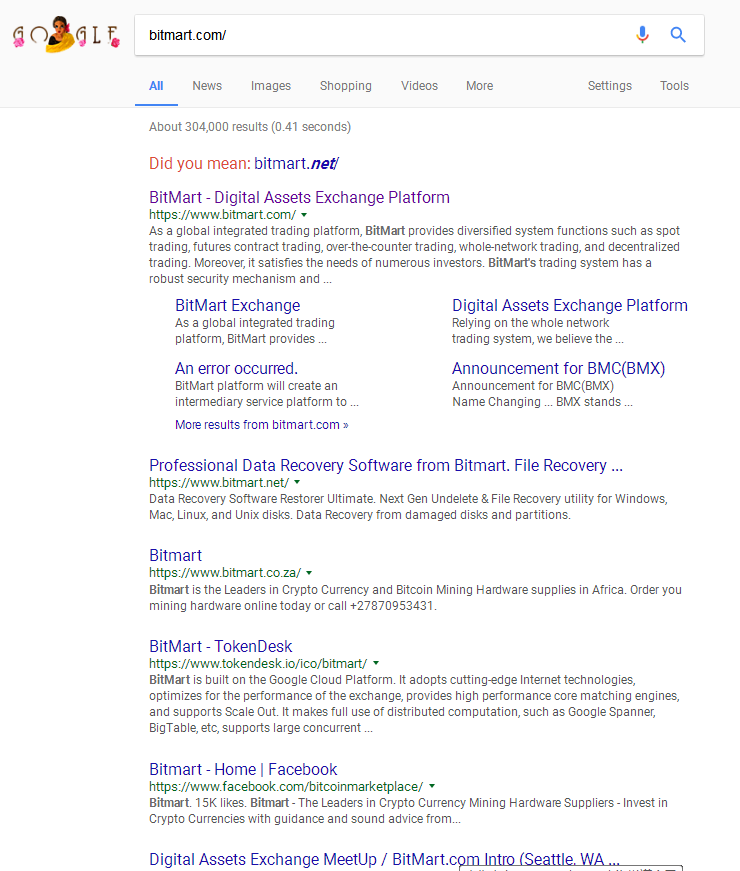The height and width of the screenshot is (871, 740).
Task: Open BitMart - TokenDesk result
Action: coord(221,647)
